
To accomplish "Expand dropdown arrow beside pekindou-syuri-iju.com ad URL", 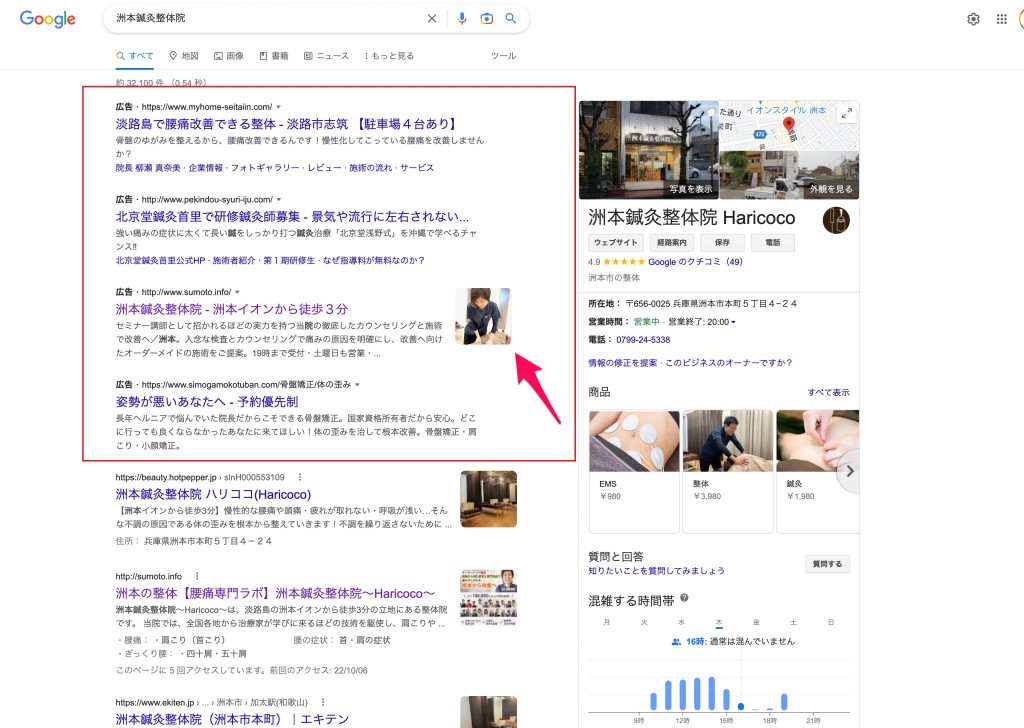I will pos(279,200).
